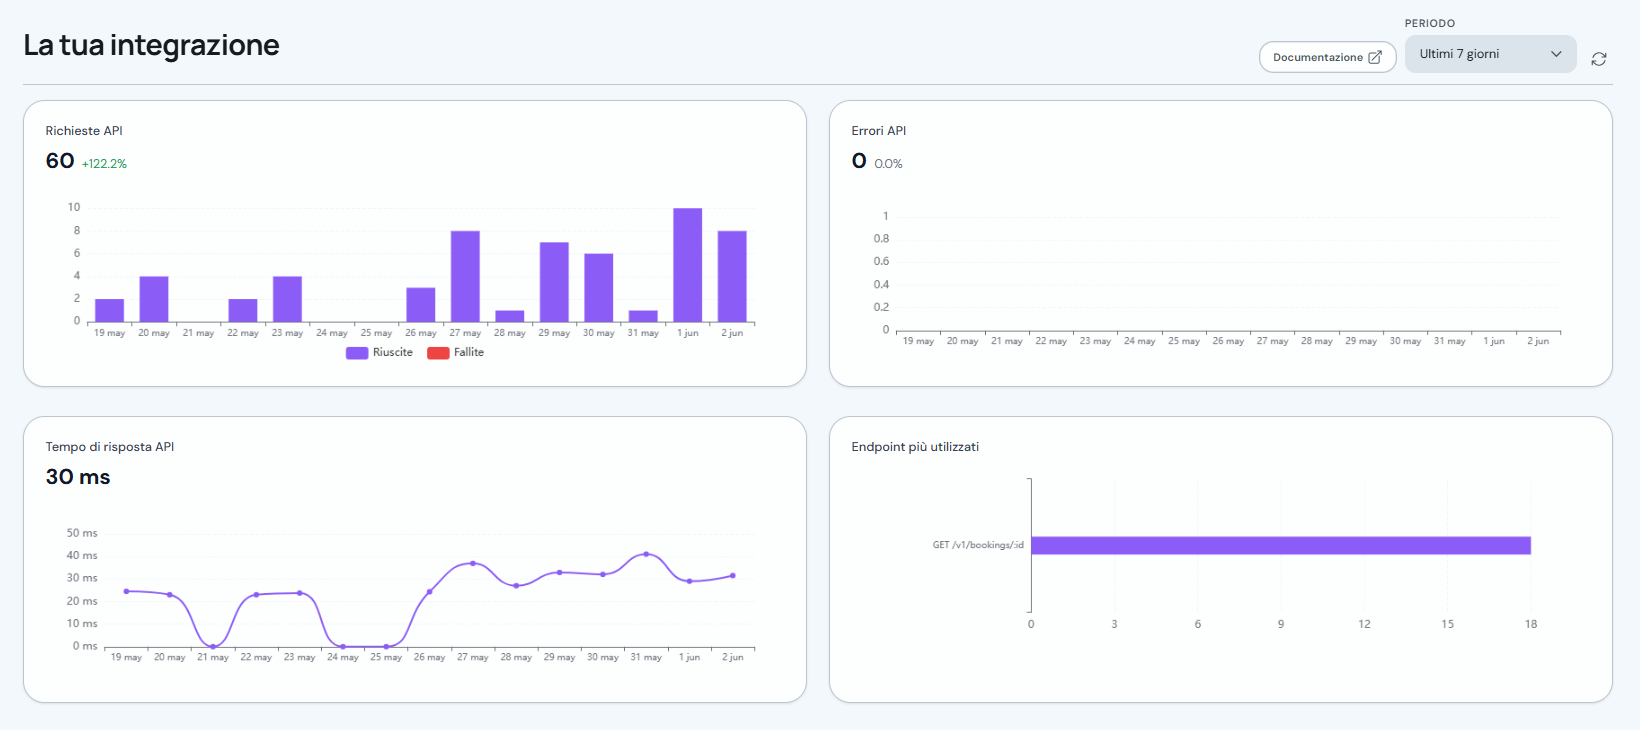Open the Ultimi 7 giorni period dropdown
Viewport: 1640px width, 730px height.
coord(1490,54)
